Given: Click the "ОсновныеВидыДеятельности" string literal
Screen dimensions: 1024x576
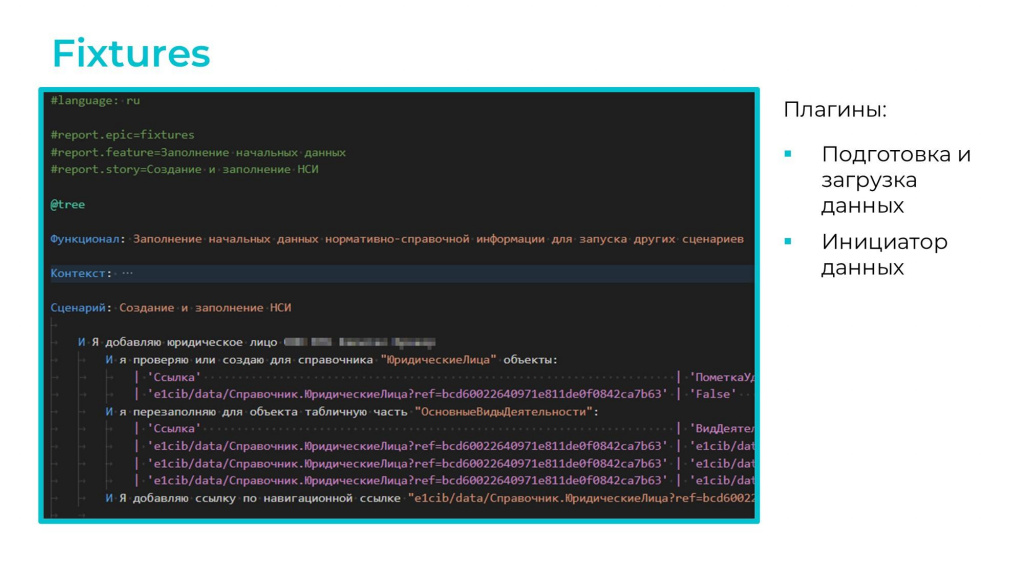Looking at the screenshot, I should coord(506,411).
